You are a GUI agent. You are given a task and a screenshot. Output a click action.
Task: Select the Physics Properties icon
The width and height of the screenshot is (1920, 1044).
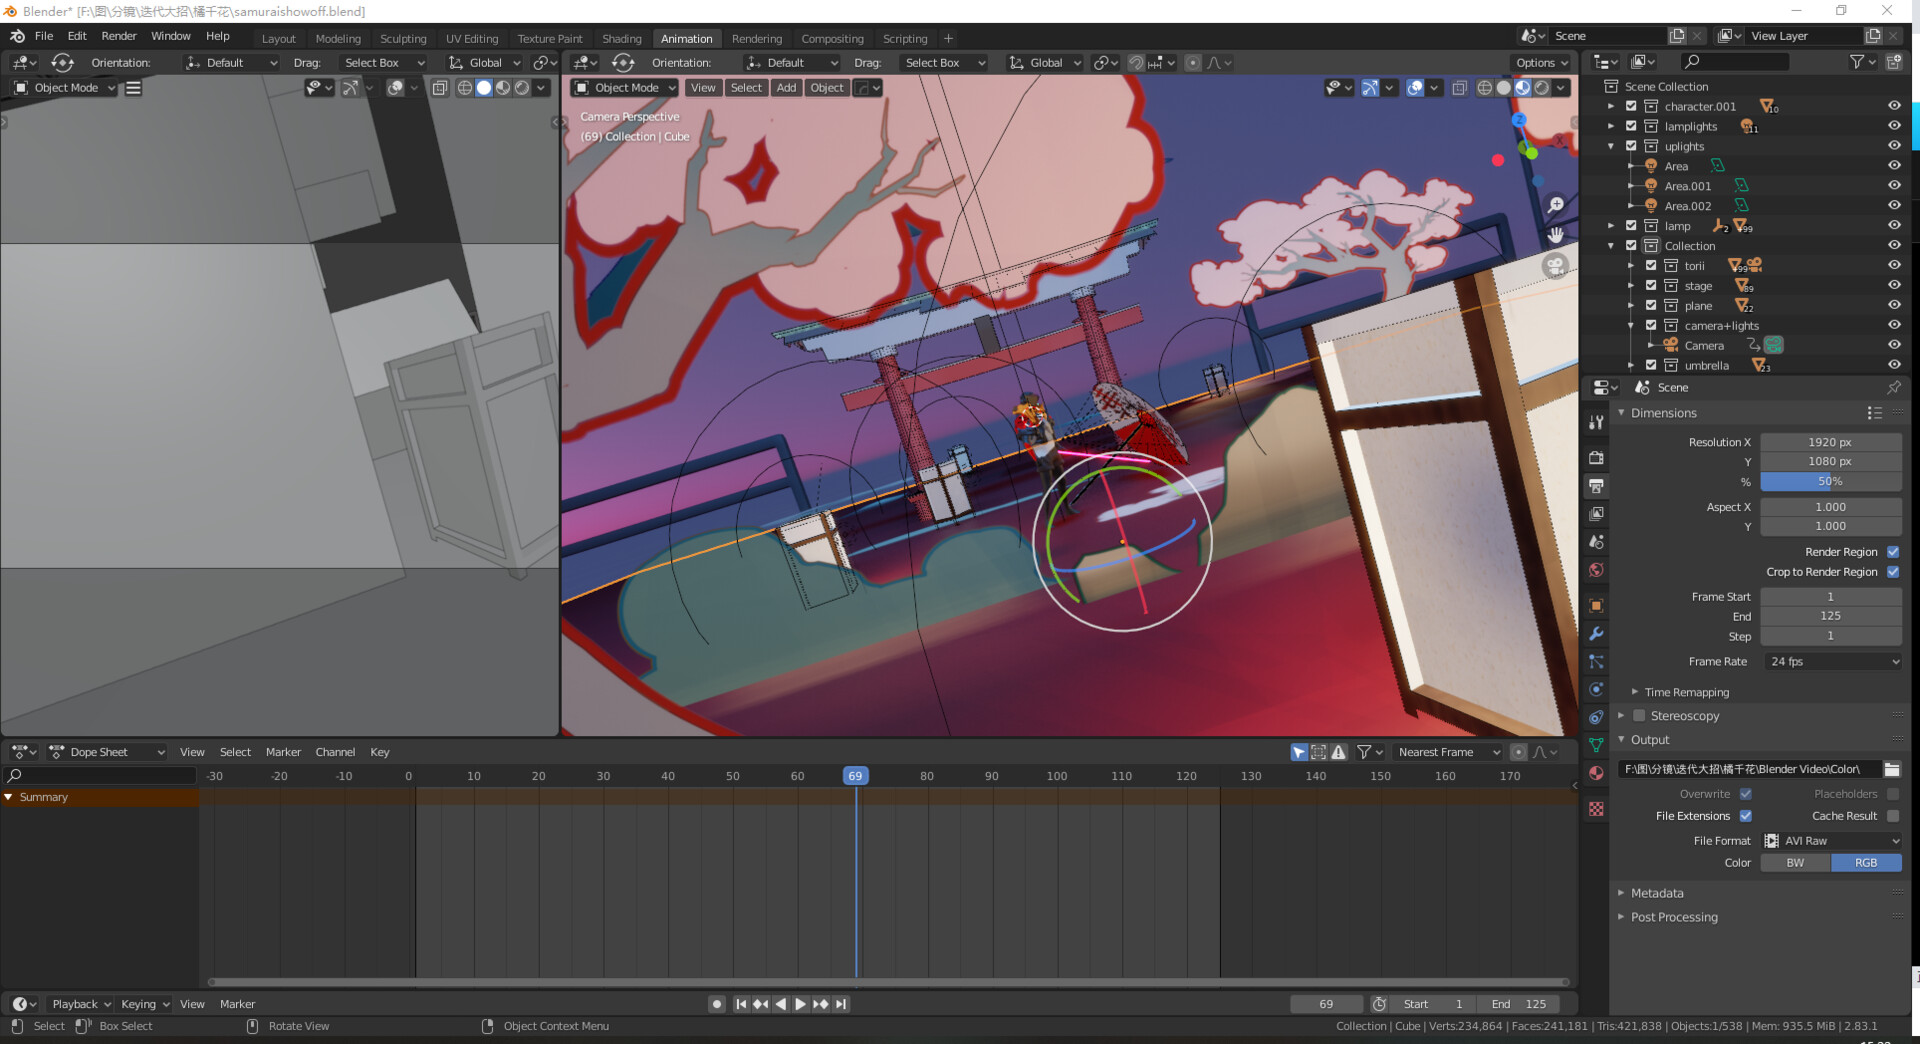click(1596, 689)
